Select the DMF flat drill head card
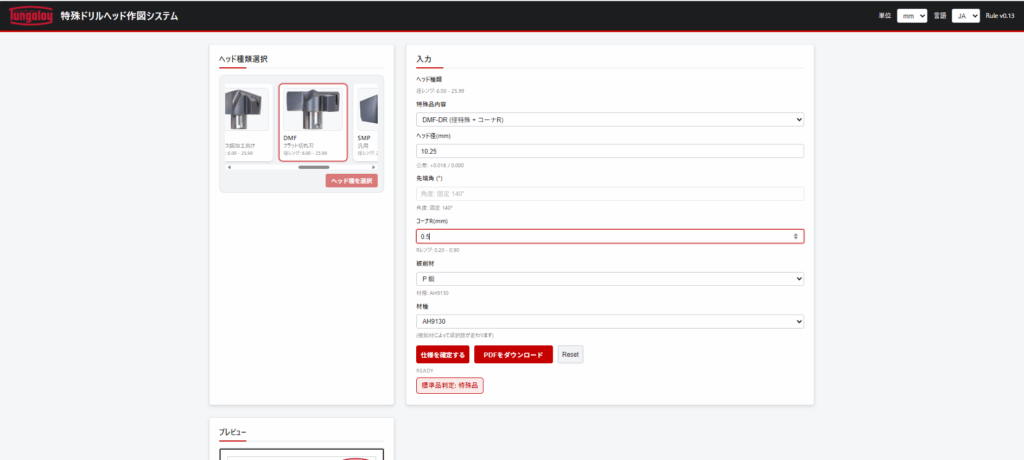Viewport: 1024px width, 460px height. point(313,122)
